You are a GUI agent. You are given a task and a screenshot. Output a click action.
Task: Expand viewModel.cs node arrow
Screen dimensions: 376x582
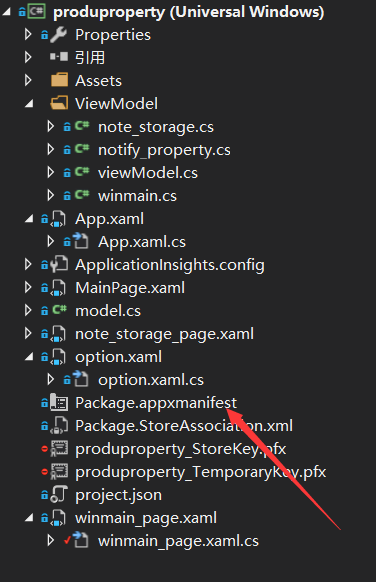pyautogui.click(x=51, y=173)
